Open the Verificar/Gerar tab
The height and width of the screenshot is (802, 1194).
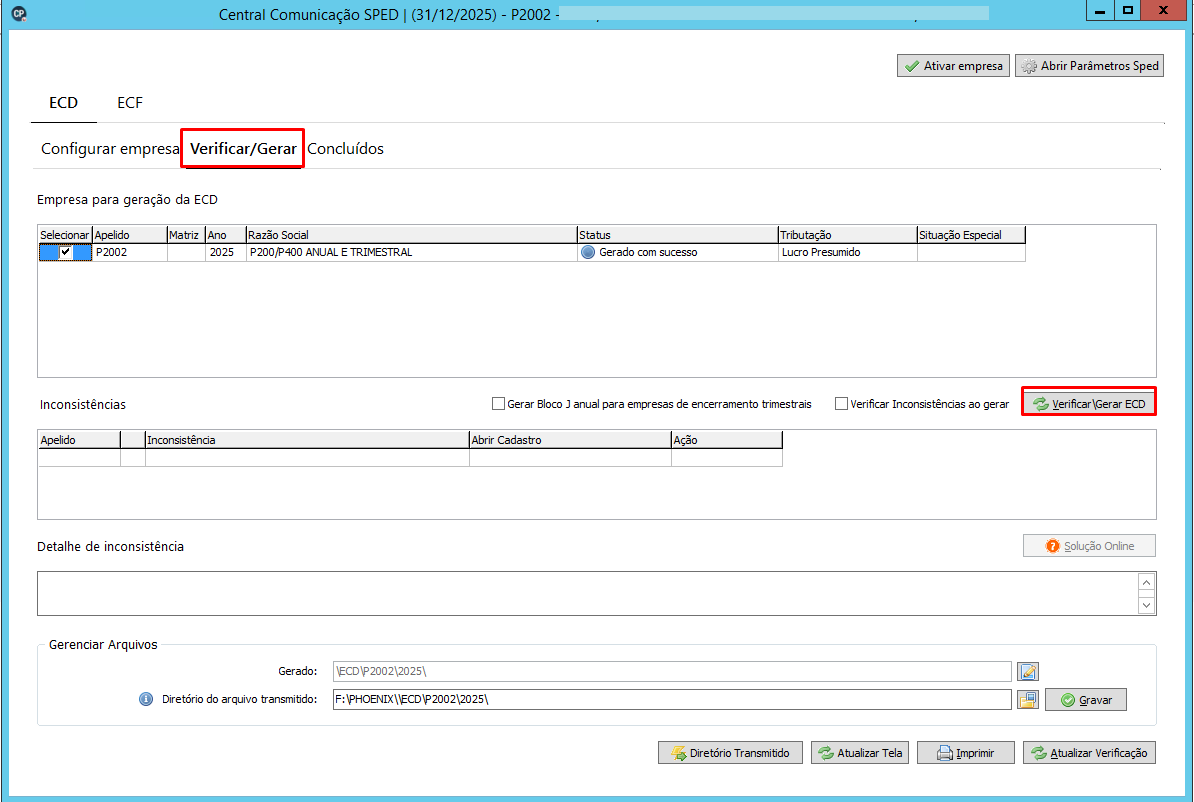(x=243, y=149)
